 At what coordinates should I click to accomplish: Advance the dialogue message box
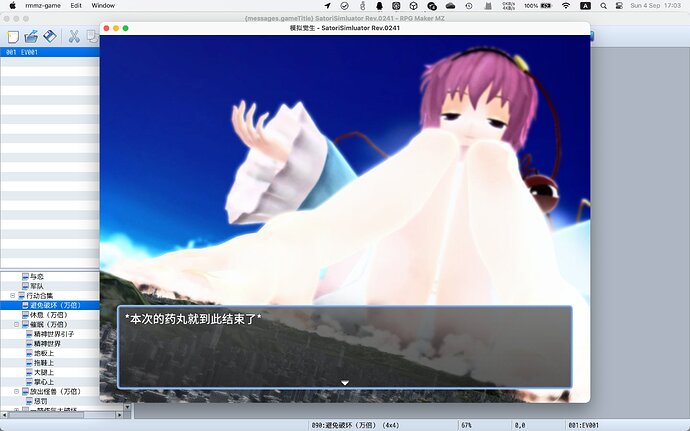344,346
